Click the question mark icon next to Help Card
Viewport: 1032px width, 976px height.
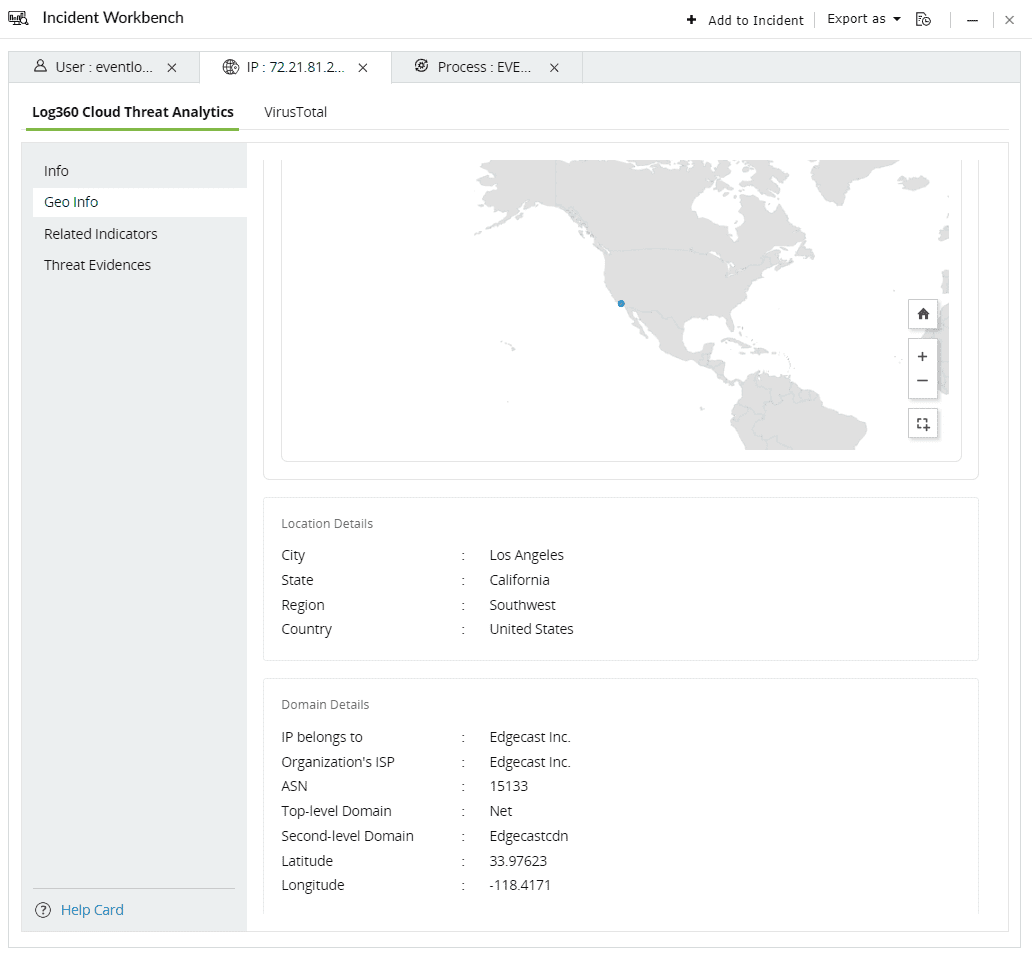point(43,910)
